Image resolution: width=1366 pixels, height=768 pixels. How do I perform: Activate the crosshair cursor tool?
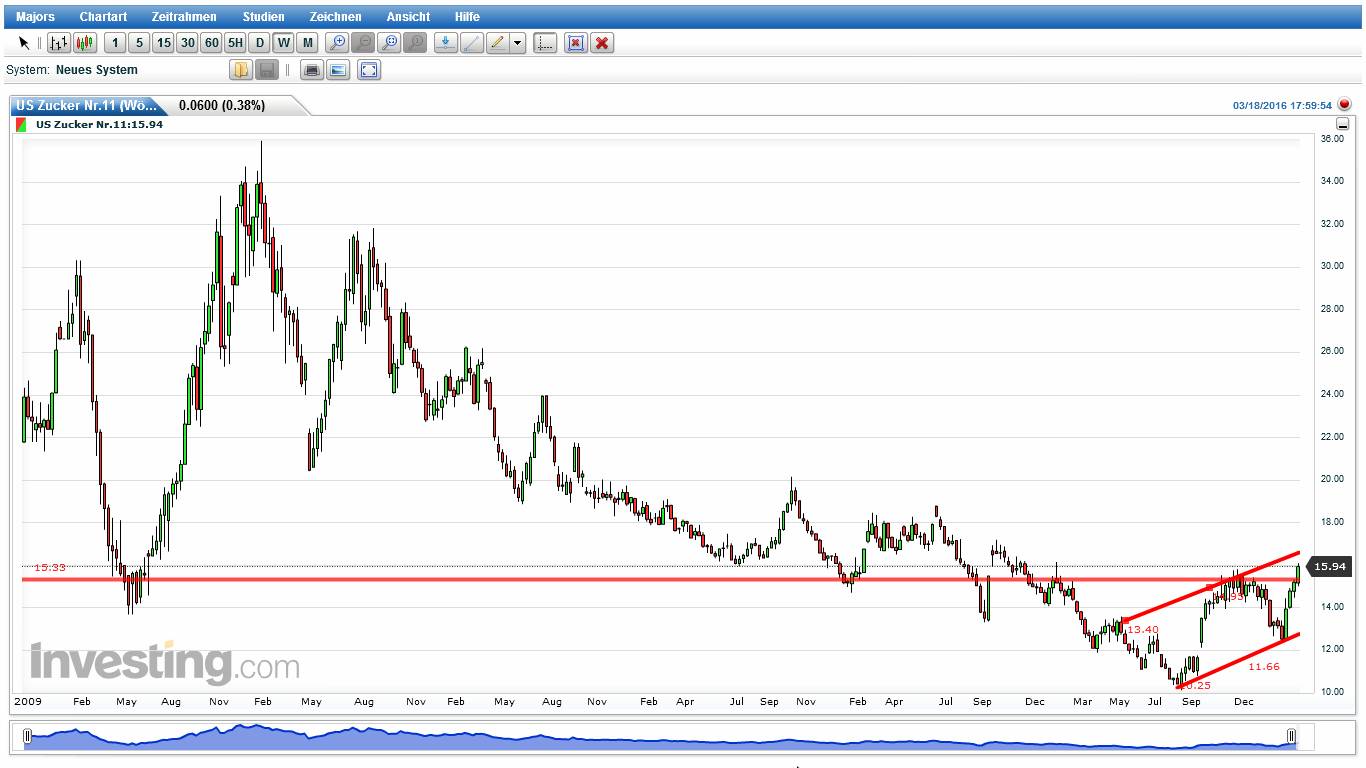coord(545,43)
